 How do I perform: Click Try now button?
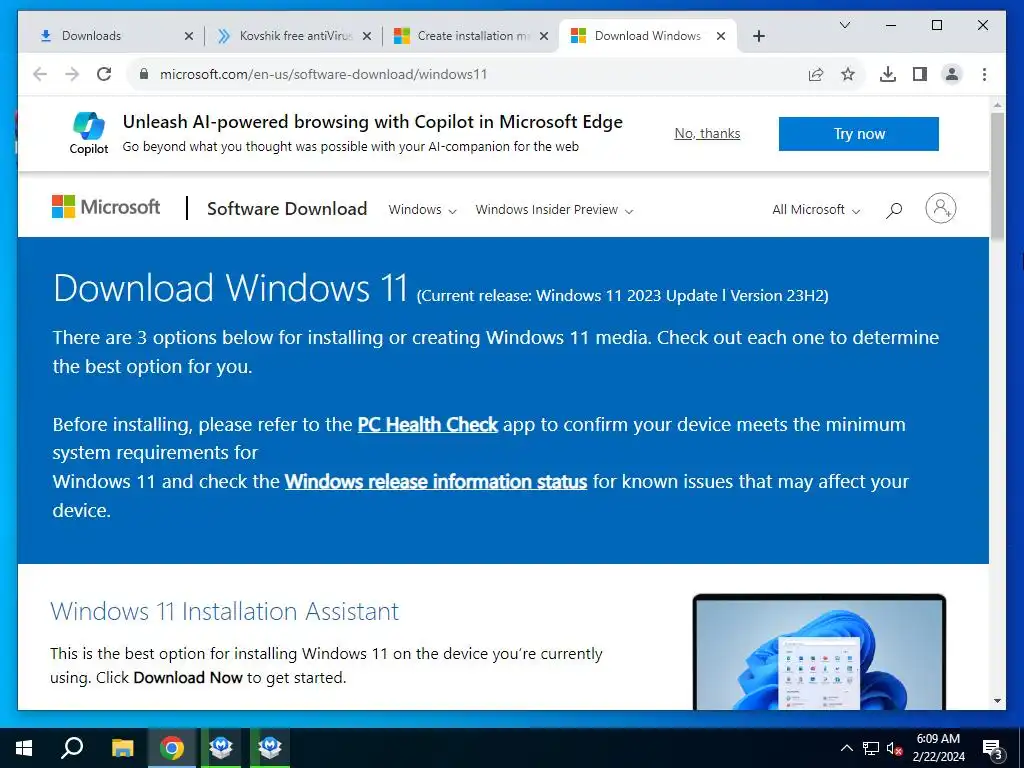tap(859, 134)
